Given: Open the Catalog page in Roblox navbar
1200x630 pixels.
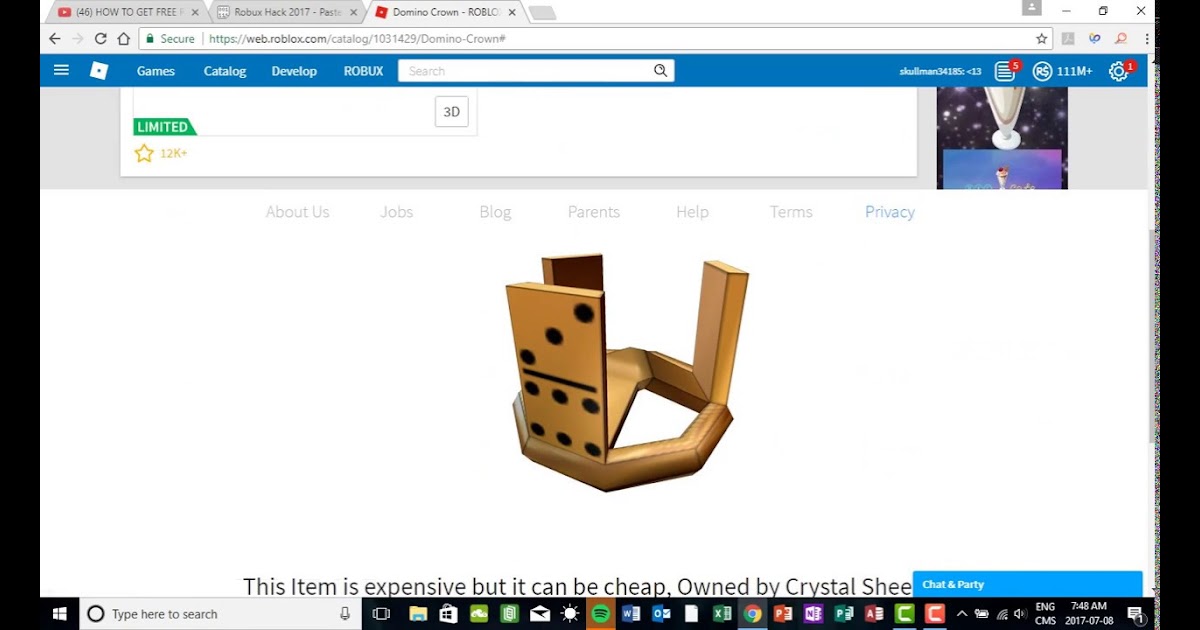Looking at the screenshot, I should coord(225,71).
